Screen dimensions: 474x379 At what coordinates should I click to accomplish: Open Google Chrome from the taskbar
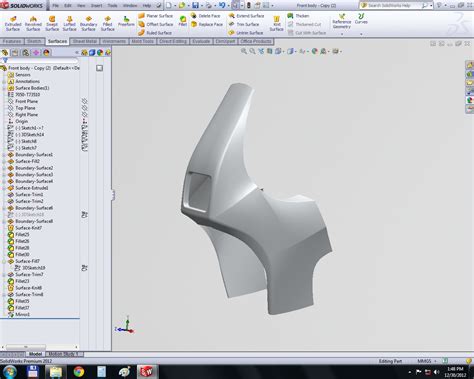tap(79, 371)
